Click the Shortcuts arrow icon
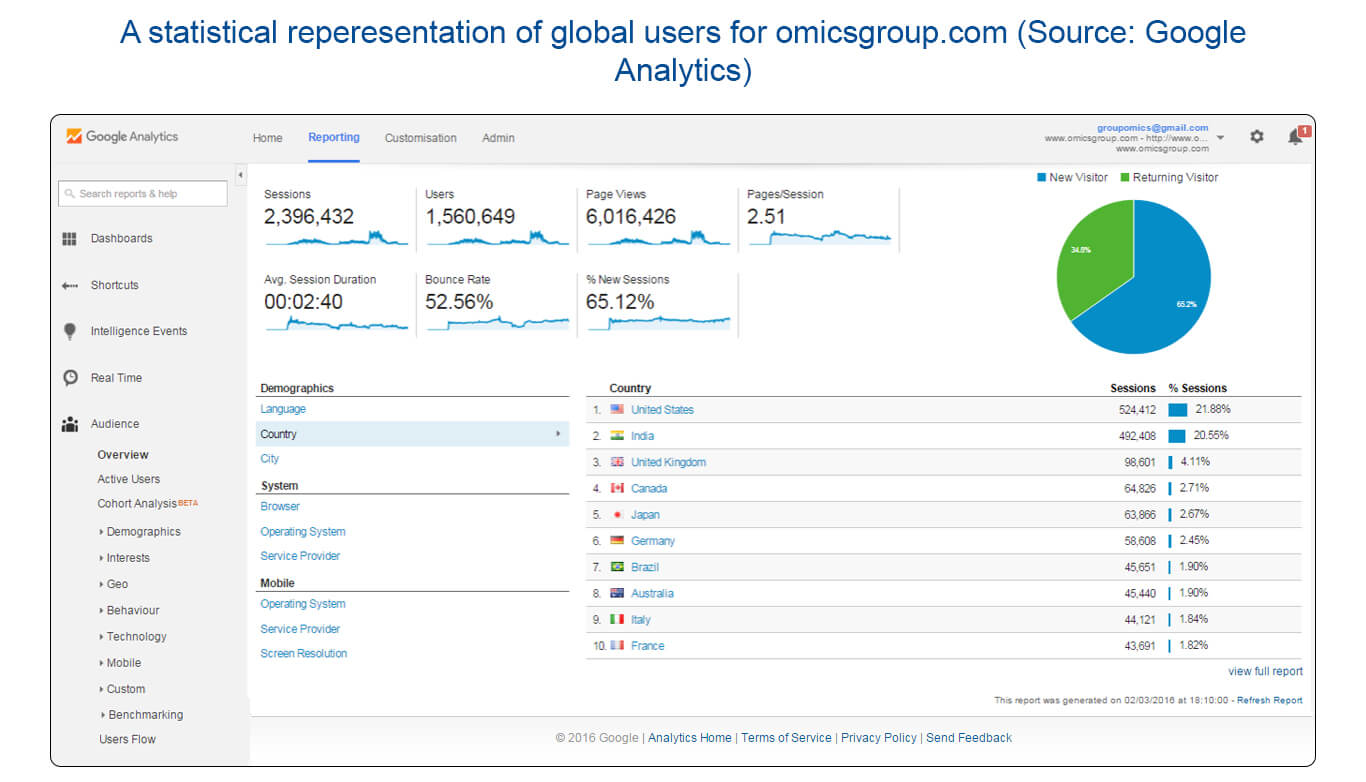This screenshot has height=782, width=1366. 70,285
